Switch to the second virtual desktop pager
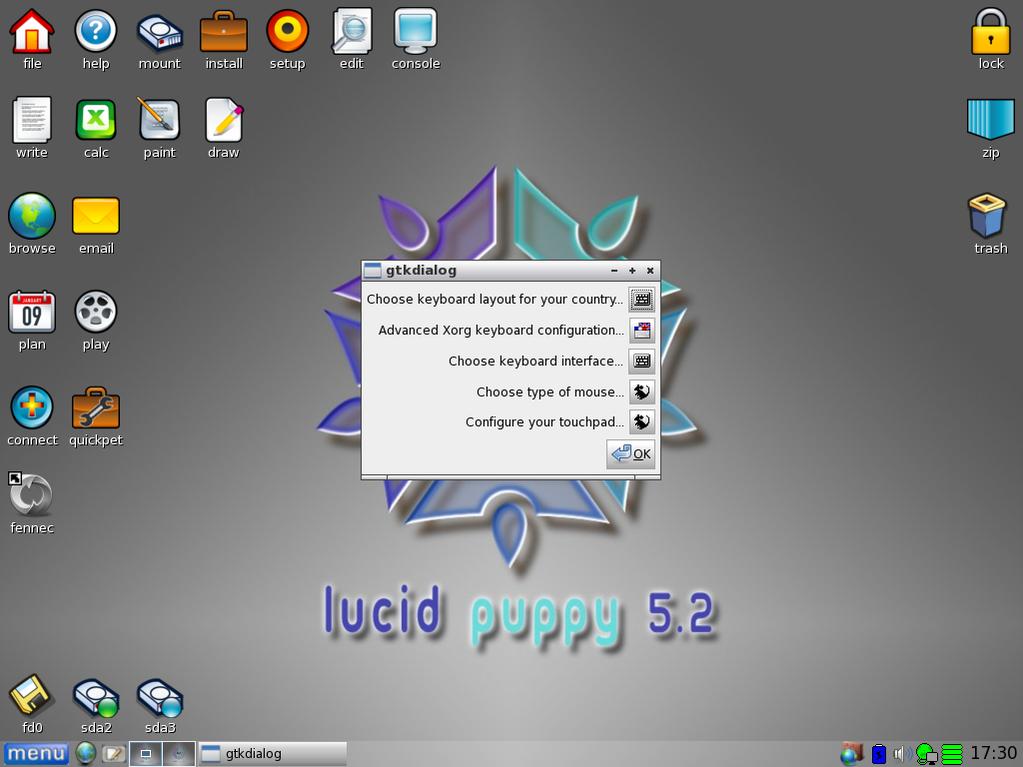This screenshot has width=1023, height=767. (179, 754)
